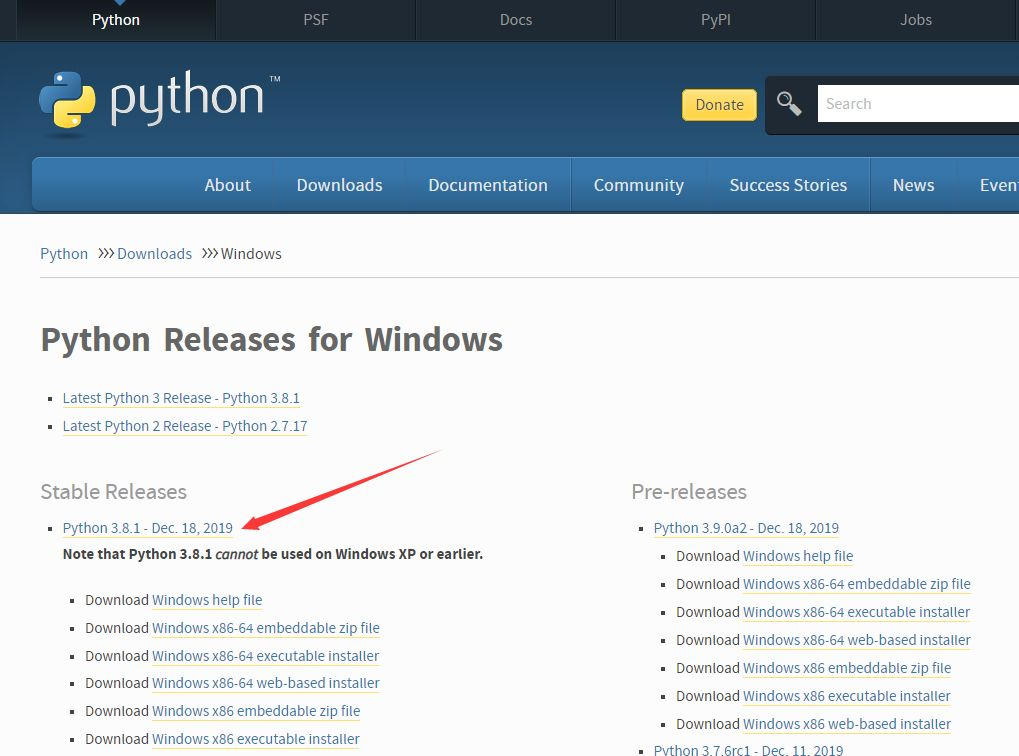Open Python 3.7.6rc1 - Dec. 11, 2019 link
This screenshot has height=756, width=1019.
pos(748,749)
